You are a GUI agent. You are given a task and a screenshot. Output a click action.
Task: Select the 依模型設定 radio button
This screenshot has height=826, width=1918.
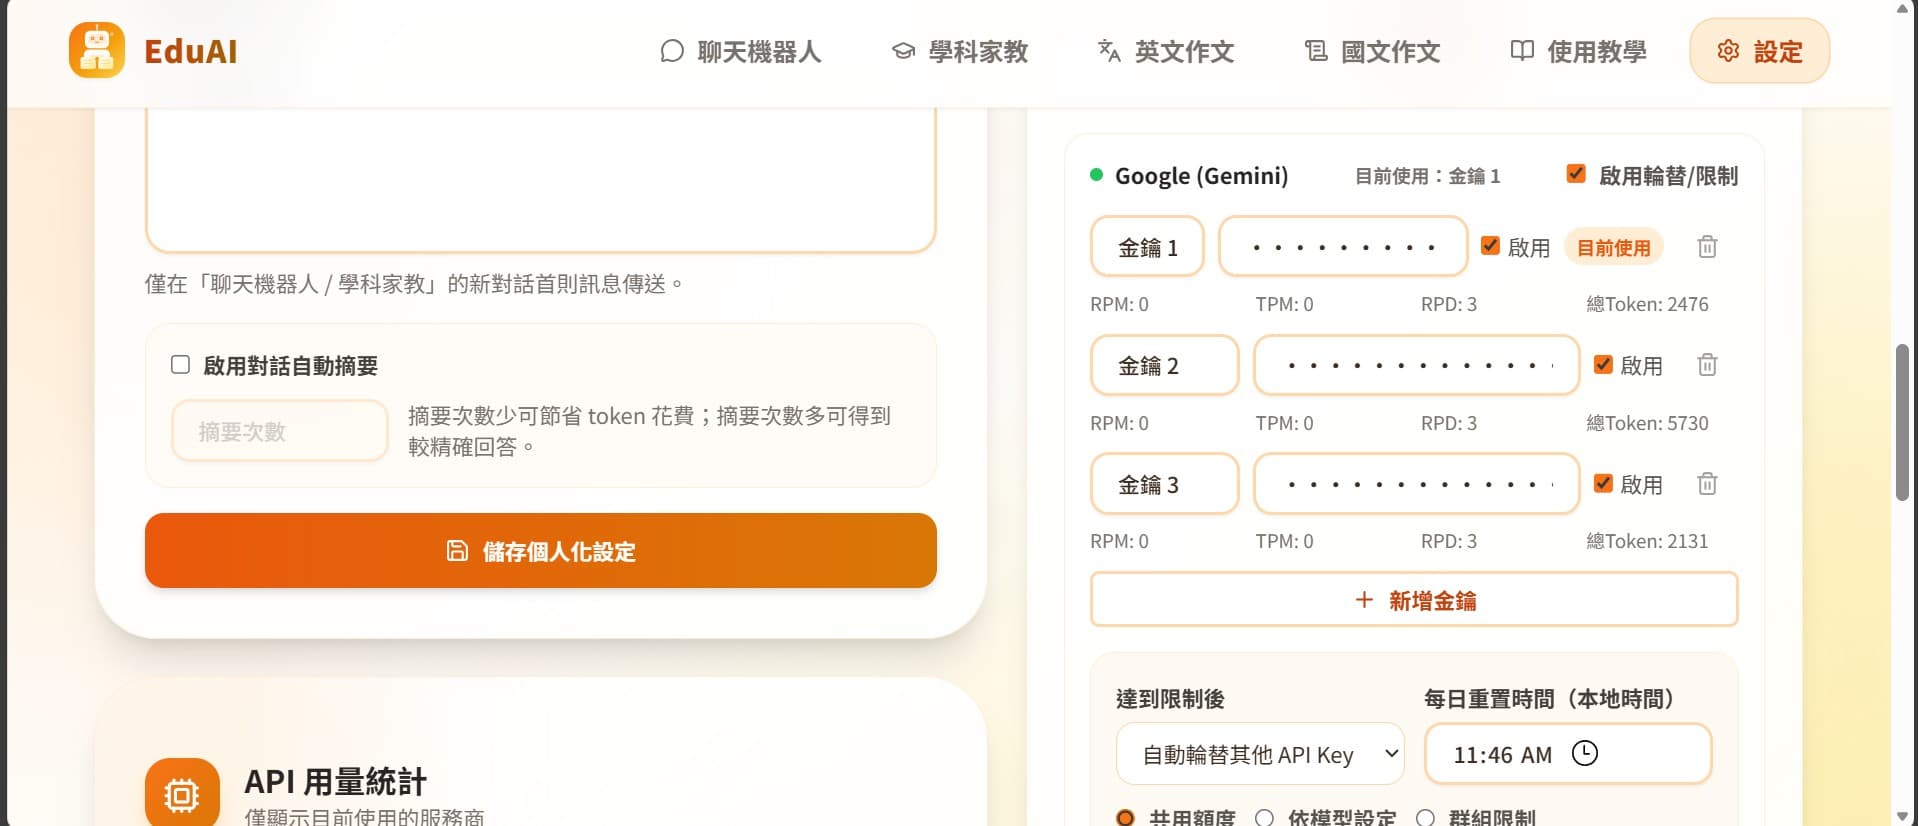coord(1265,817)
